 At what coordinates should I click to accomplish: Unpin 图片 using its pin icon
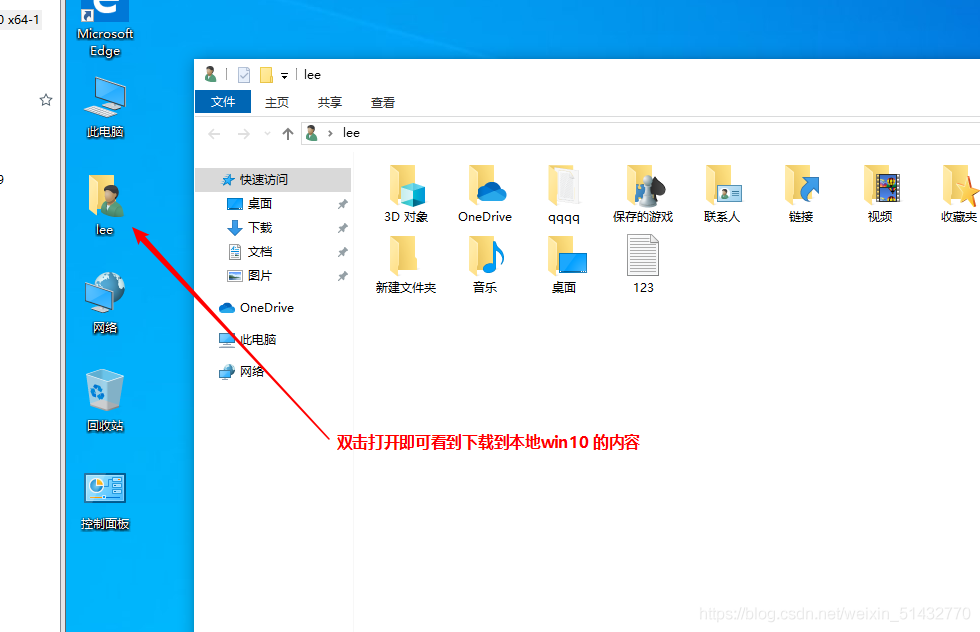click(342, 276)
